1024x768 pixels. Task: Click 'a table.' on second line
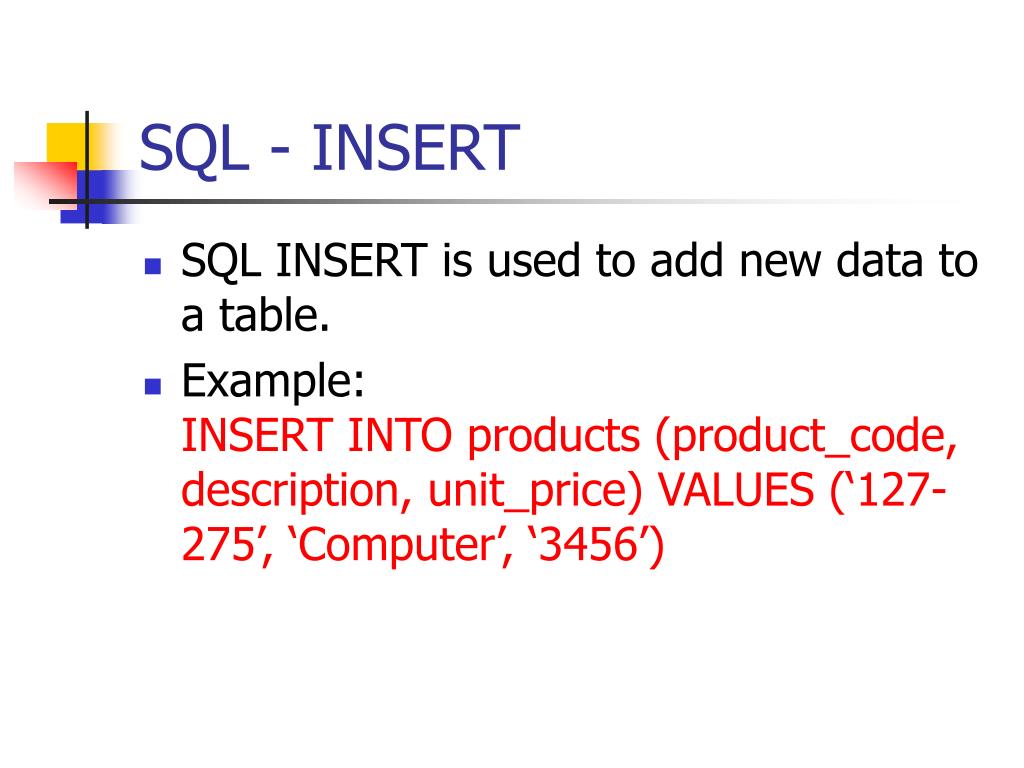pos(255,315)
